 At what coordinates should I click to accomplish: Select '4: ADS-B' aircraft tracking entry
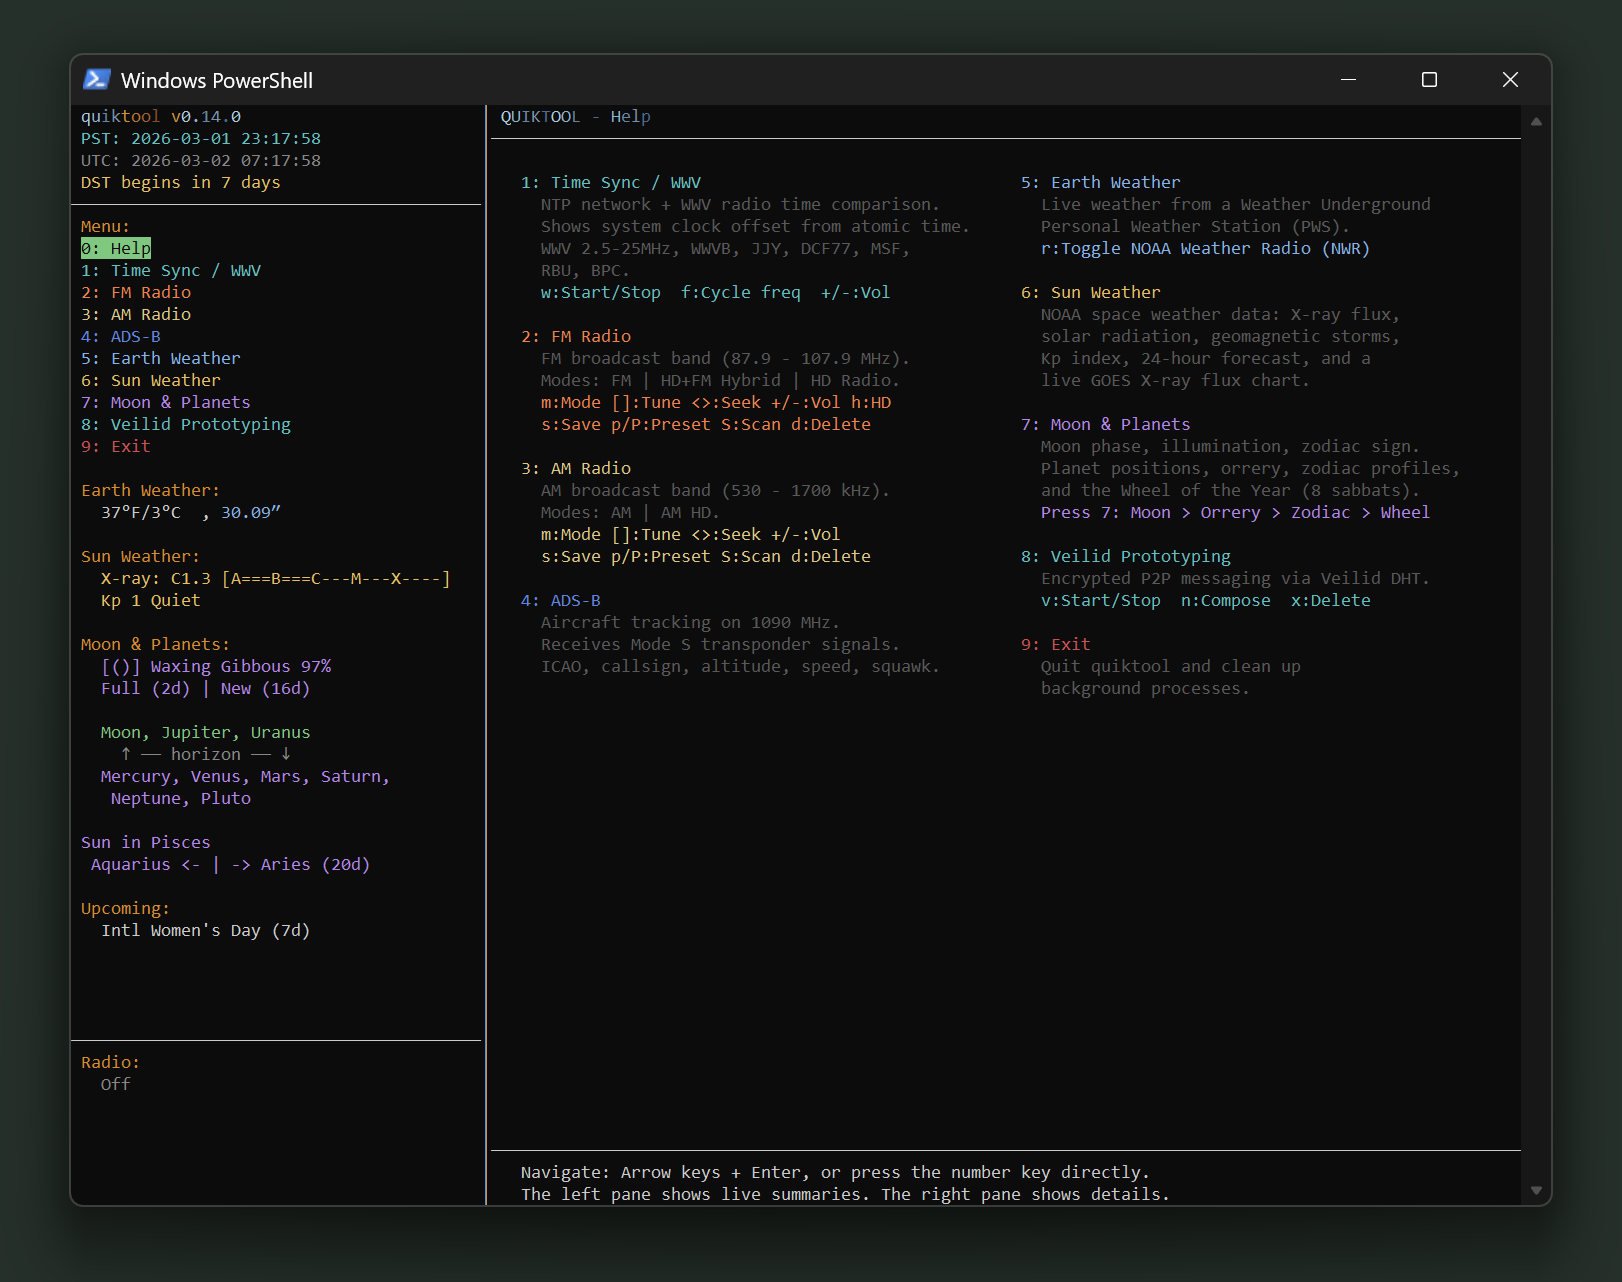point(120,336)
